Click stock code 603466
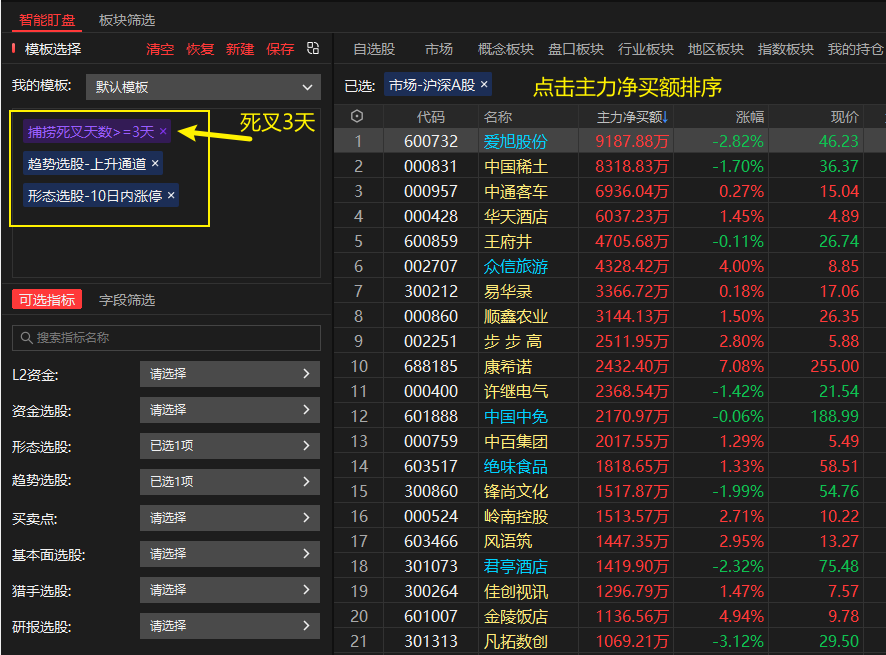The width and height of the screenshot is (886, 655). 431,541
